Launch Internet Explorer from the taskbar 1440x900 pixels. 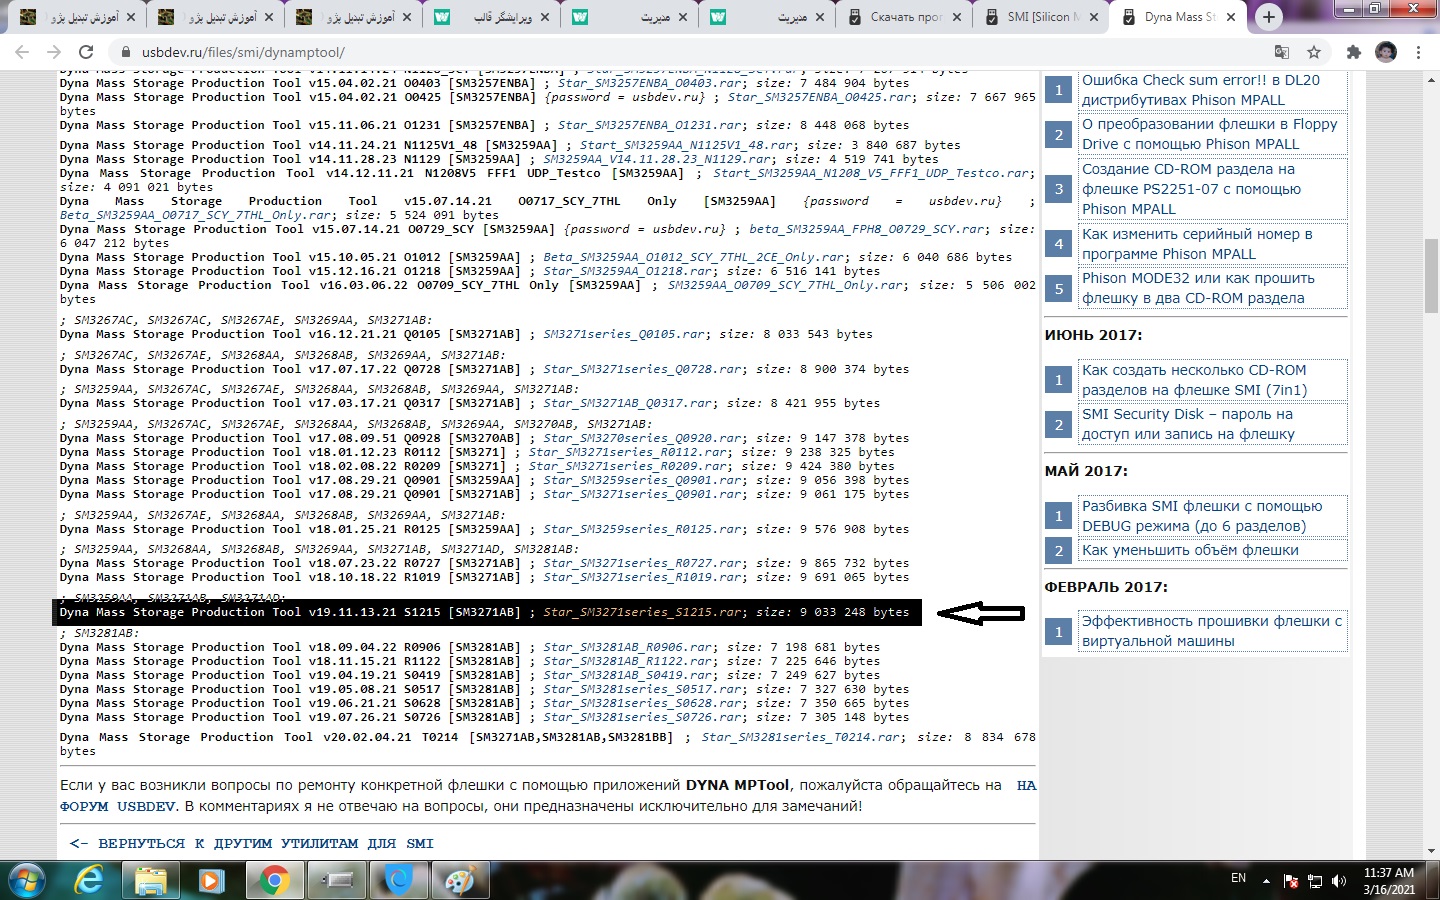coord(89,880)
